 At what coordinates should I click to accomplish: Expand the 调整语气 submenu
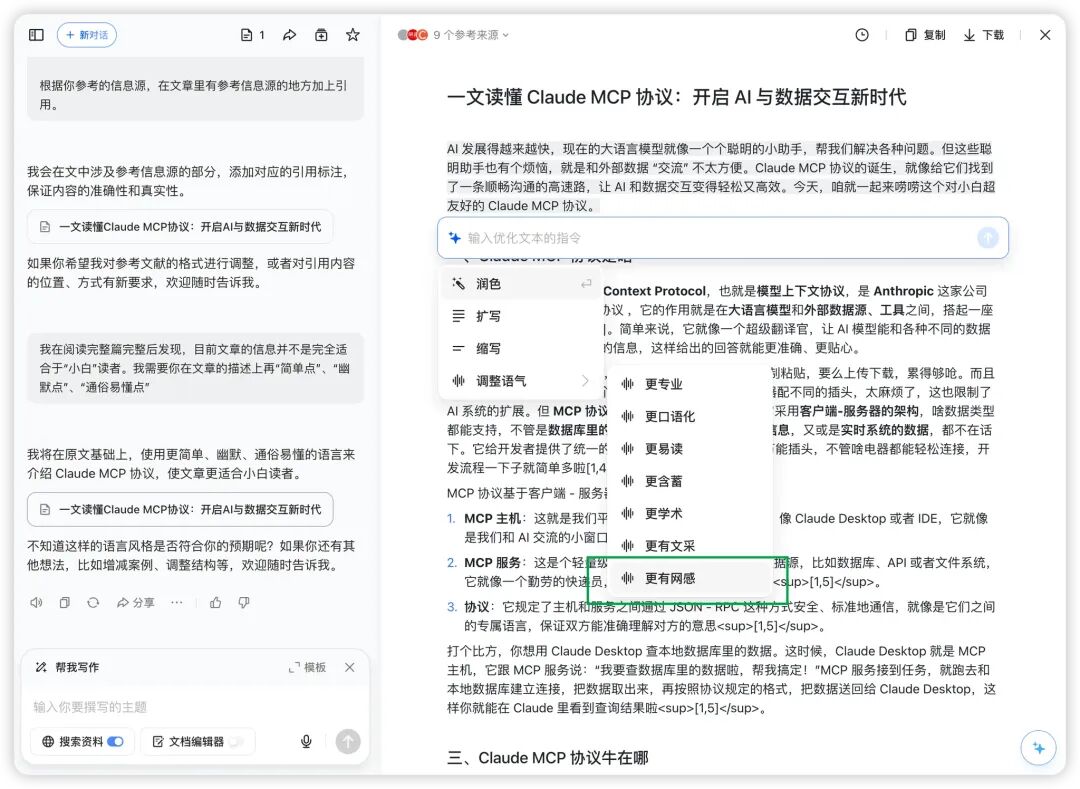tap(521, 381)
